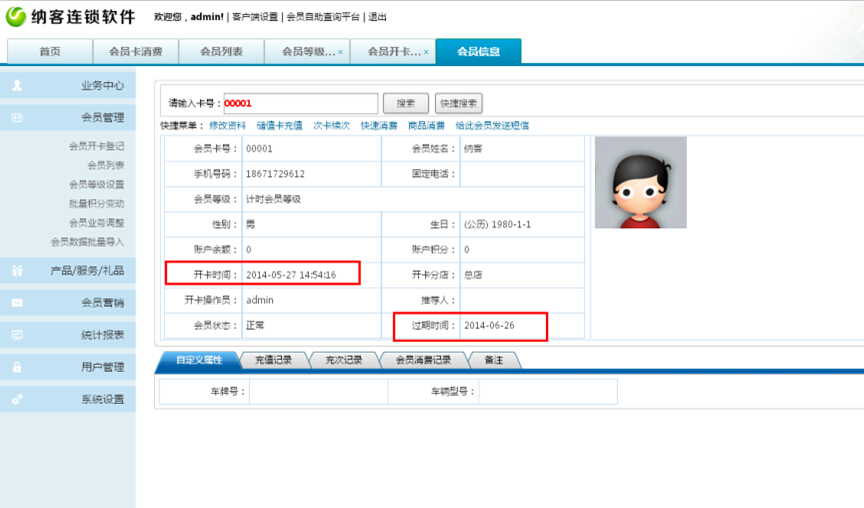The image size is (864, 508).
Task: Click the green 纳客 logo icon
Action: pos(17,17)
